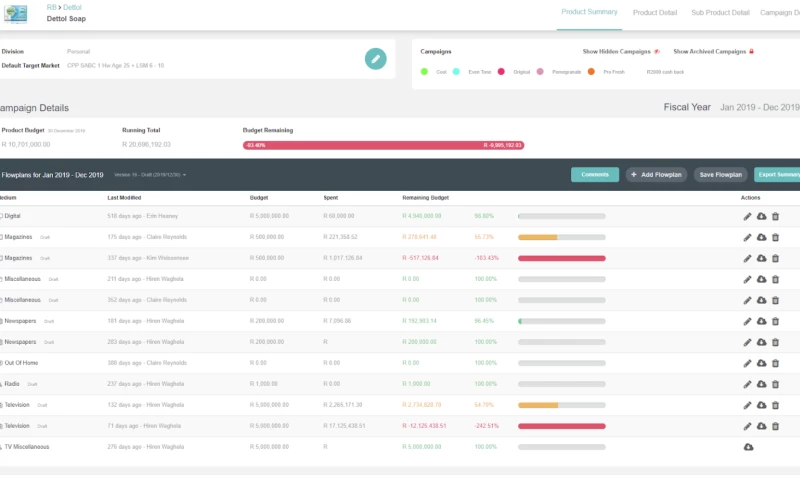Switch to Product Summary tab

589,12
